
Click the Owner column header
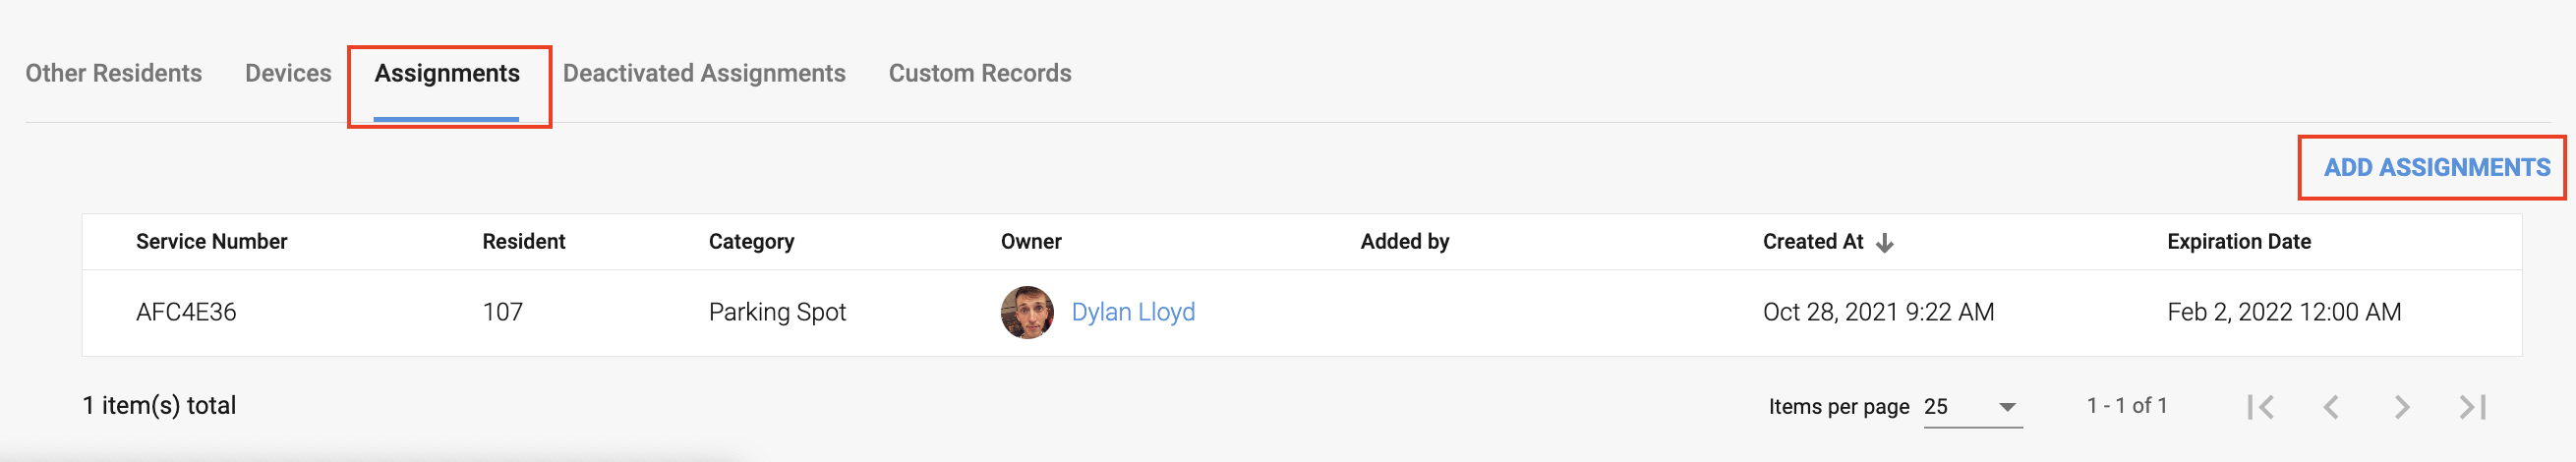(x=1031, y=242)
